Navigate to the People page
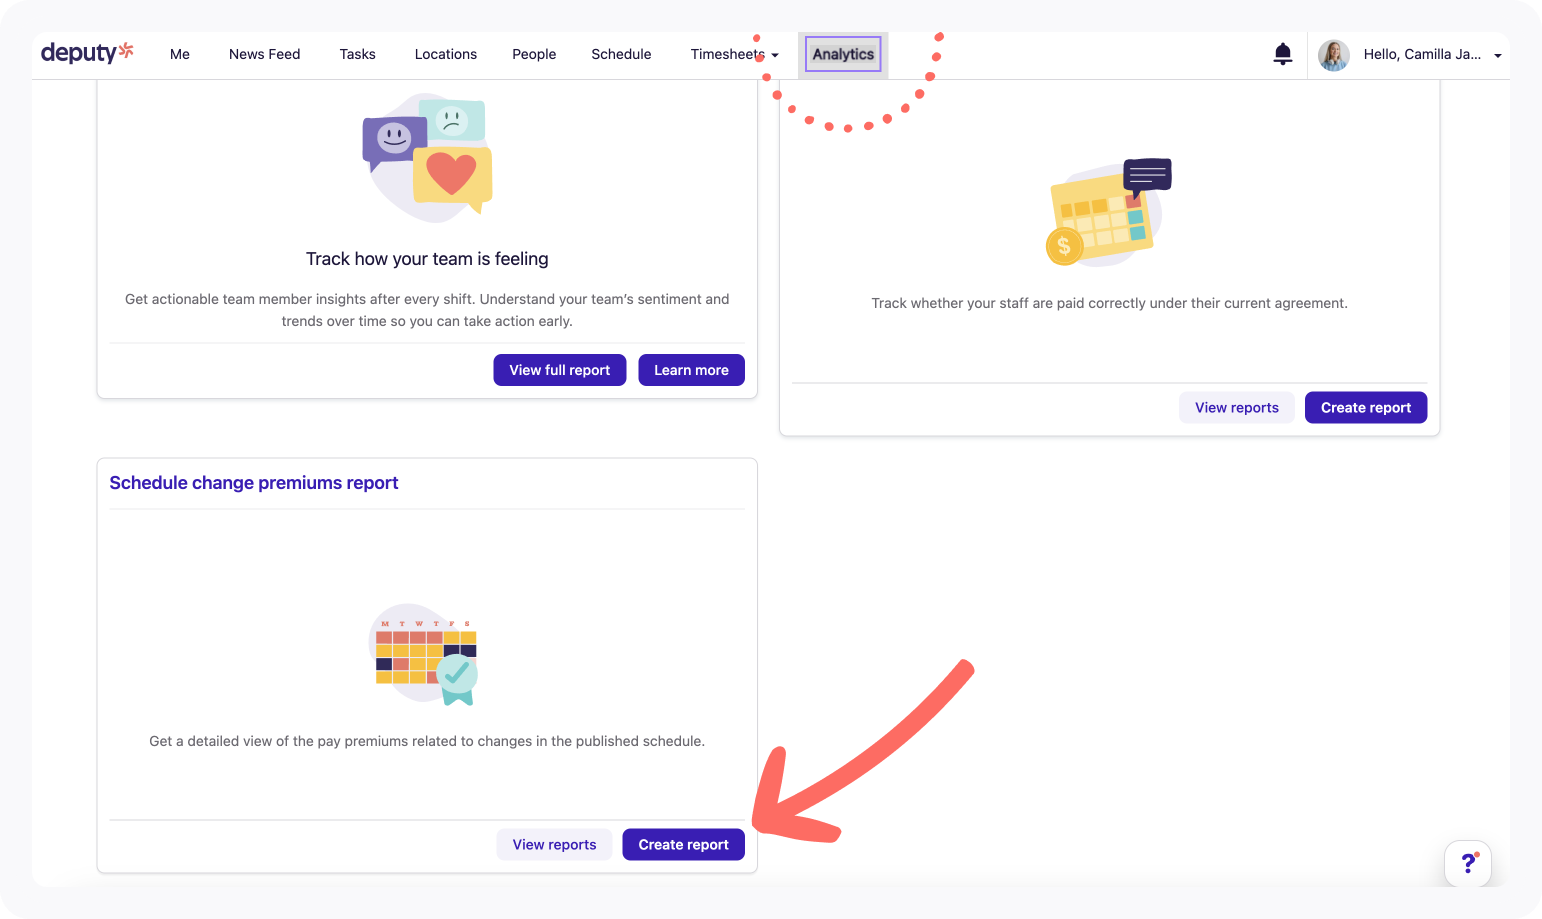The image size is (1542, 919). click(x=534, y=54)
